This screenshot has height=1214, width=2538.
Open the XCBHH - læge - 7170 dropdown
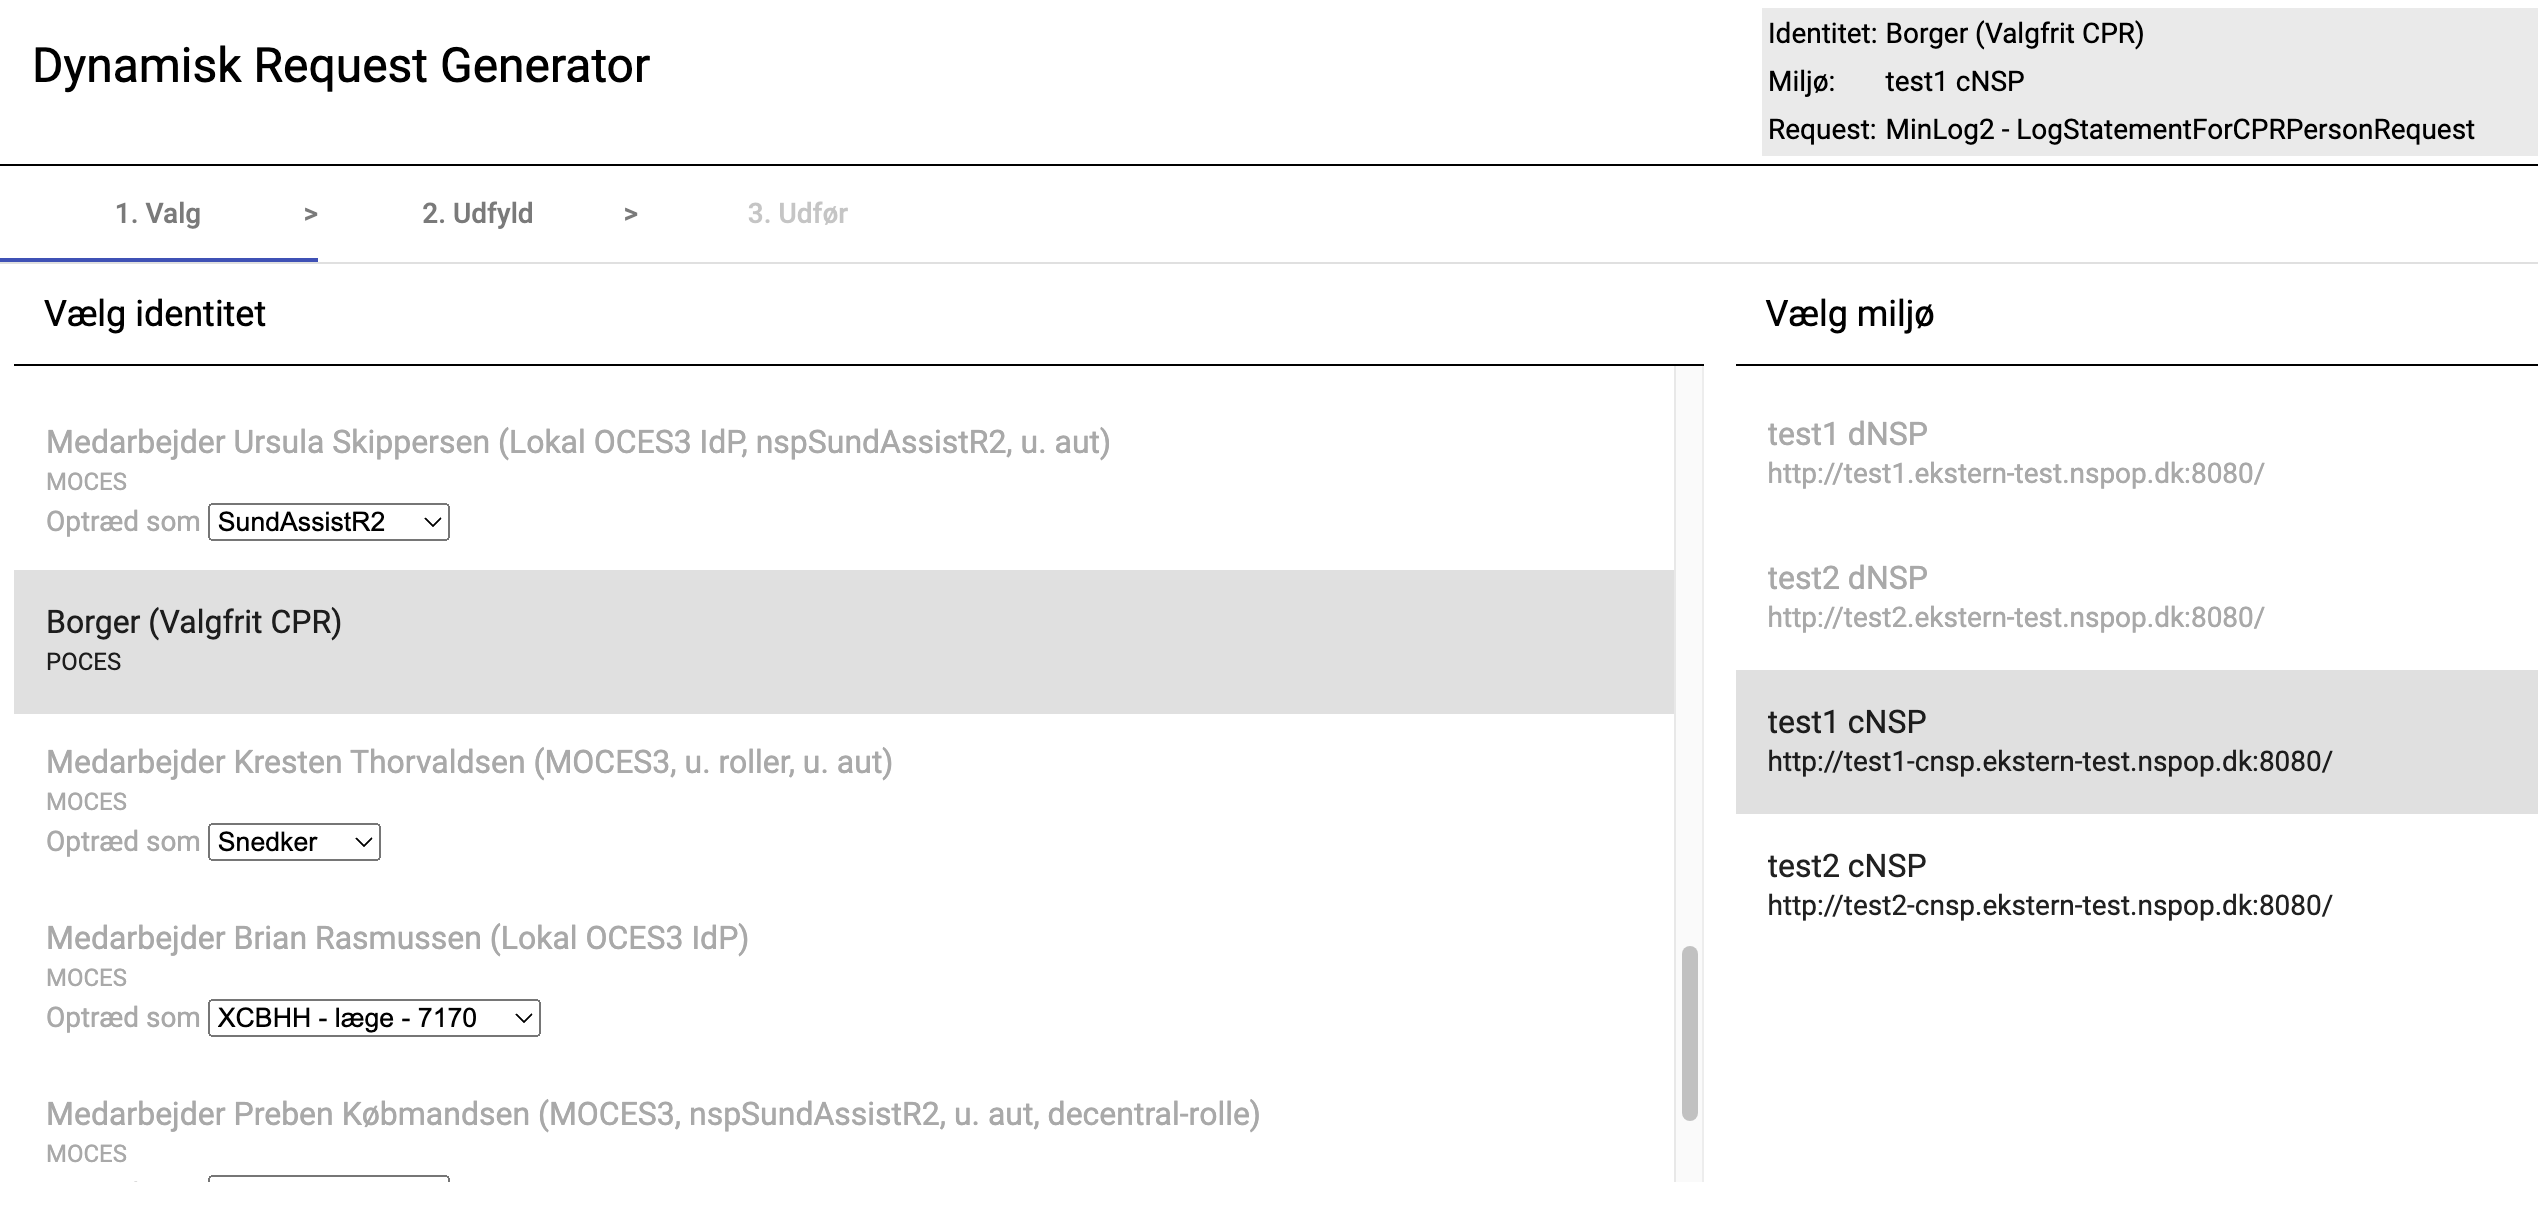click(374, 1018)
